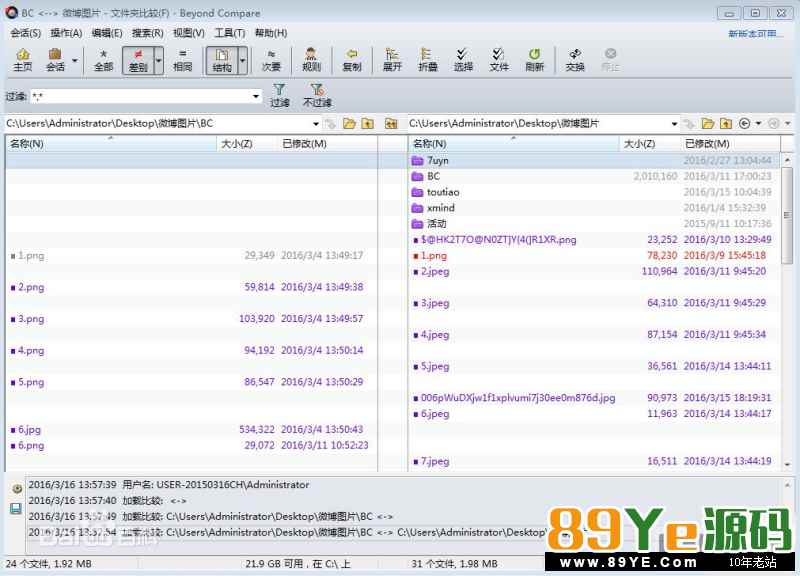
Task: Click into the 过滤 filter text field
Action: coord(140,96)
